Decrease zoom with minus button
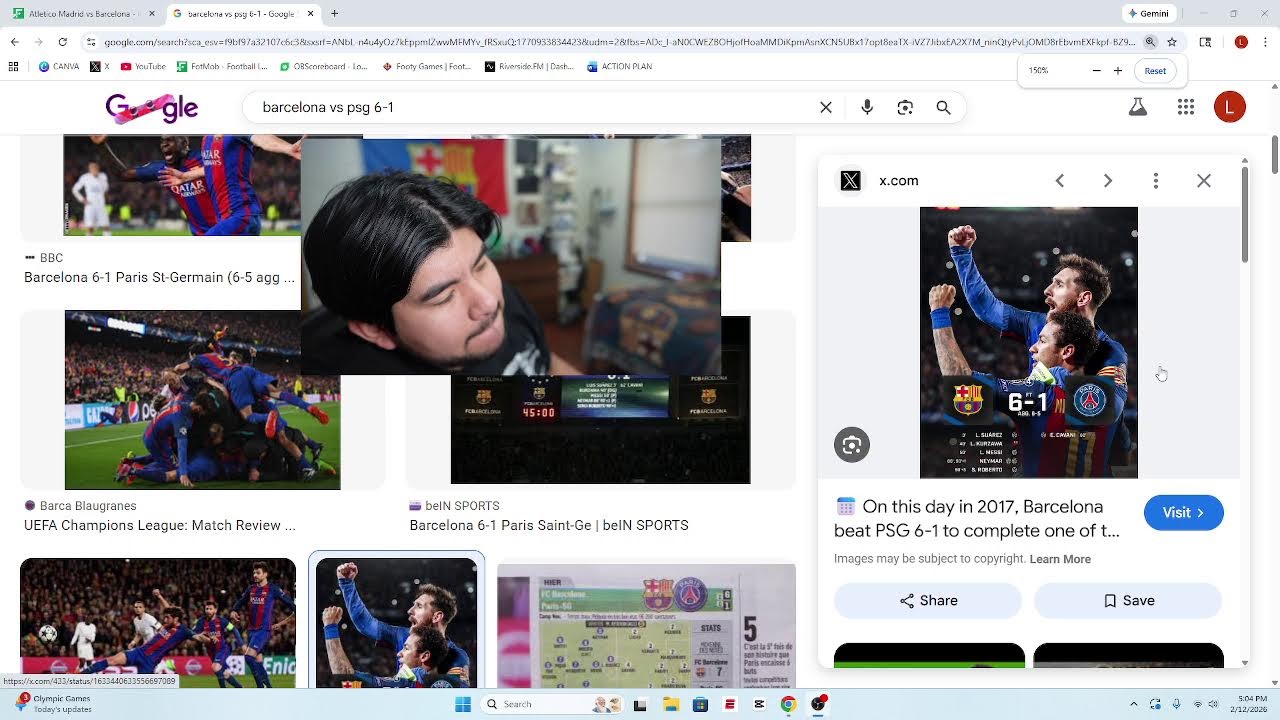The width and height of the screenshot is (1280, 720). point(1096,71)
